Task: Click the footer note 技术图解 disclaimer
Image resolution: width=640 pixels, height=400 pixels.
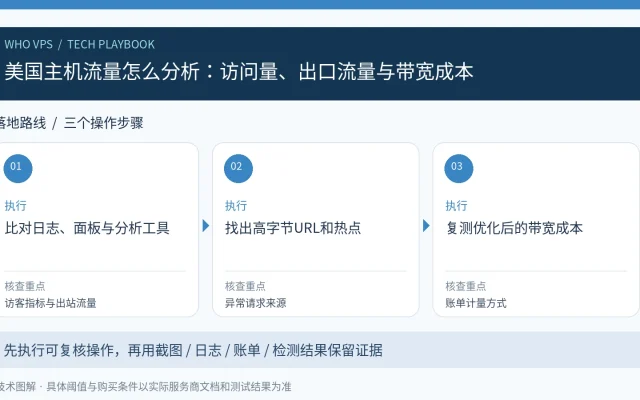Action: tap(145, 387)
